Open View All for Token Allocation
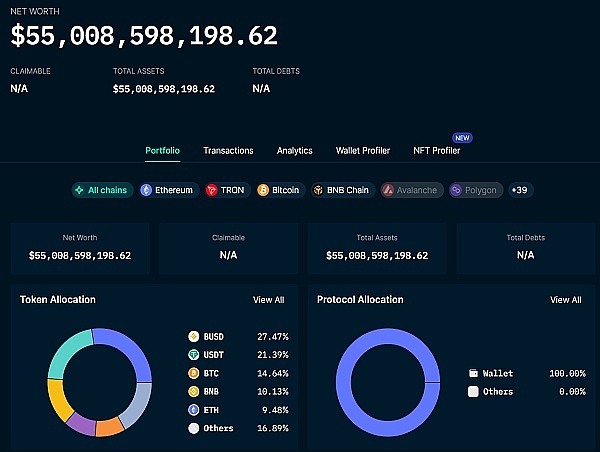Image resolution: width=600 pixels, height=452 pixels. click(268, 300)
